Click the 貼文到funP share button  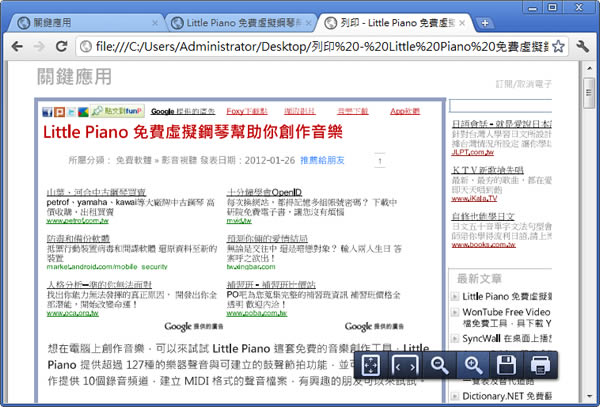[x=117, y=111]
